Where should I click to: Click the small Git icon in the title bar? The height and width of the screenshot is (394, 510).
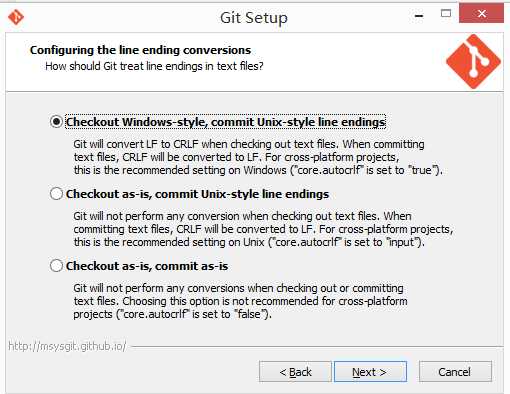pyautogui.click(x=16, y=17)
